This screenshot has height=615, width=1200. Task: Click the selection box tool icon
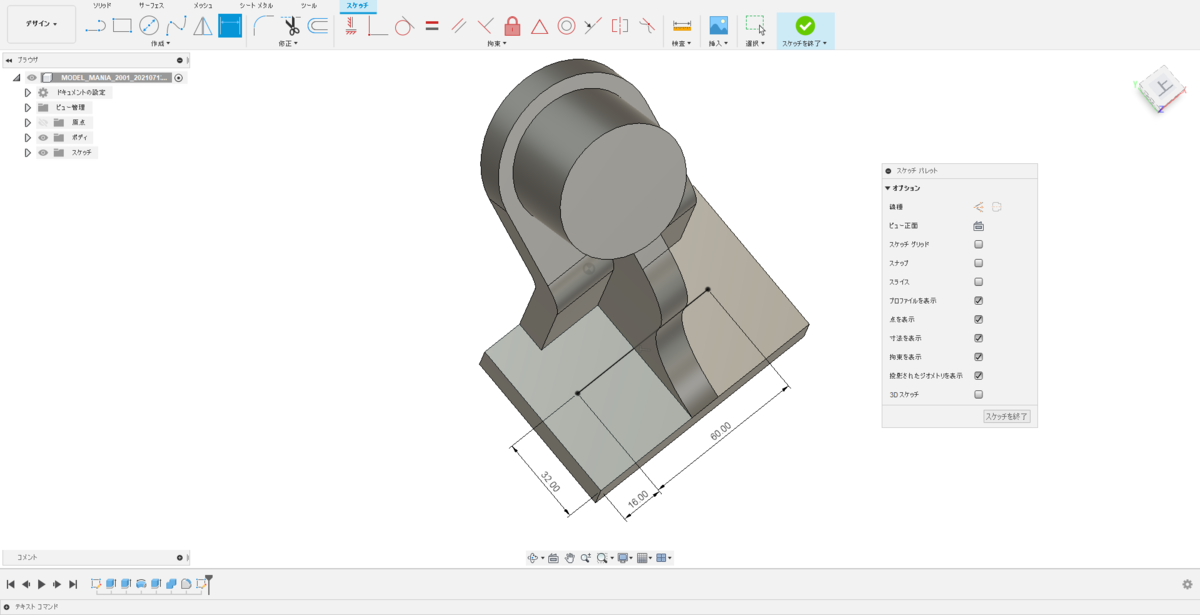(755, 26)
